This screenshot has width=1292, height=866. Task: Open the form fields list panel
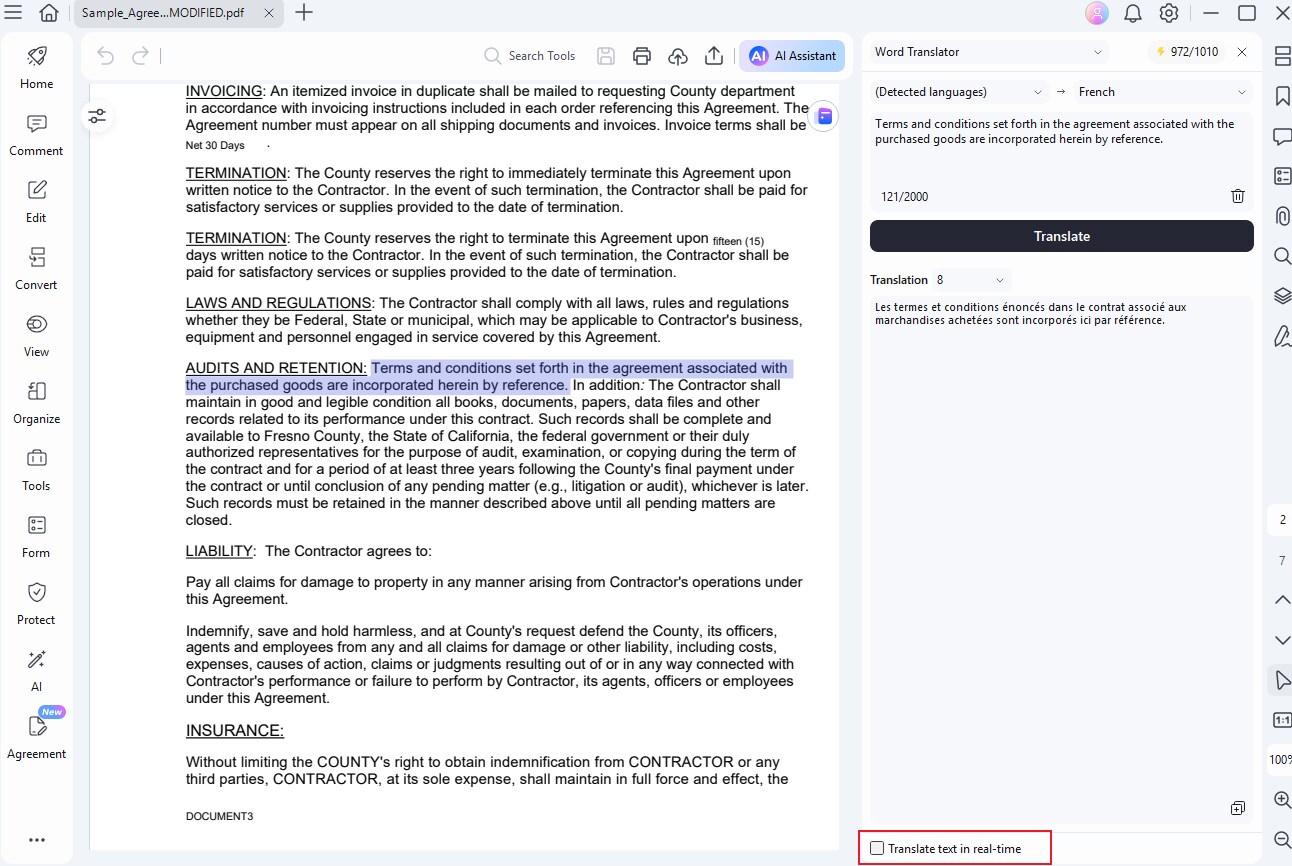click(x=1282, y=176)
